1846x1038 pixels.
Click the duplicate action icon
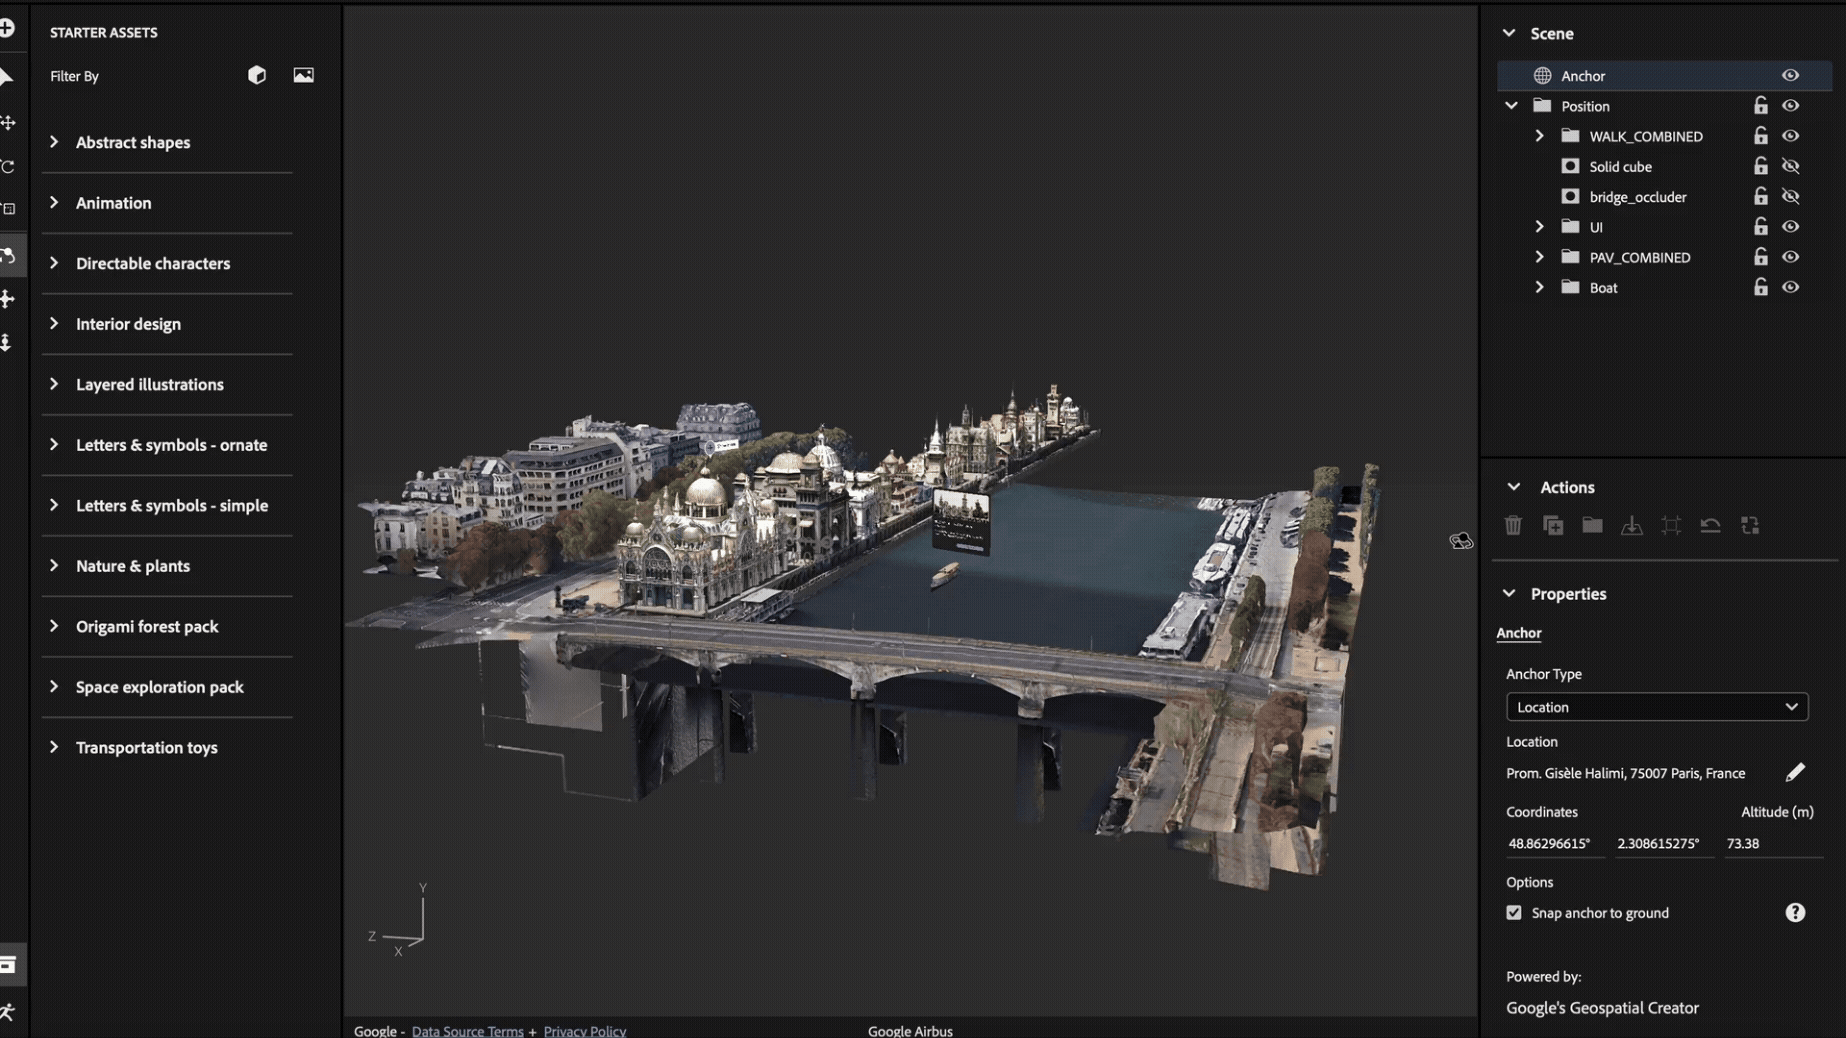(1553, 525)
